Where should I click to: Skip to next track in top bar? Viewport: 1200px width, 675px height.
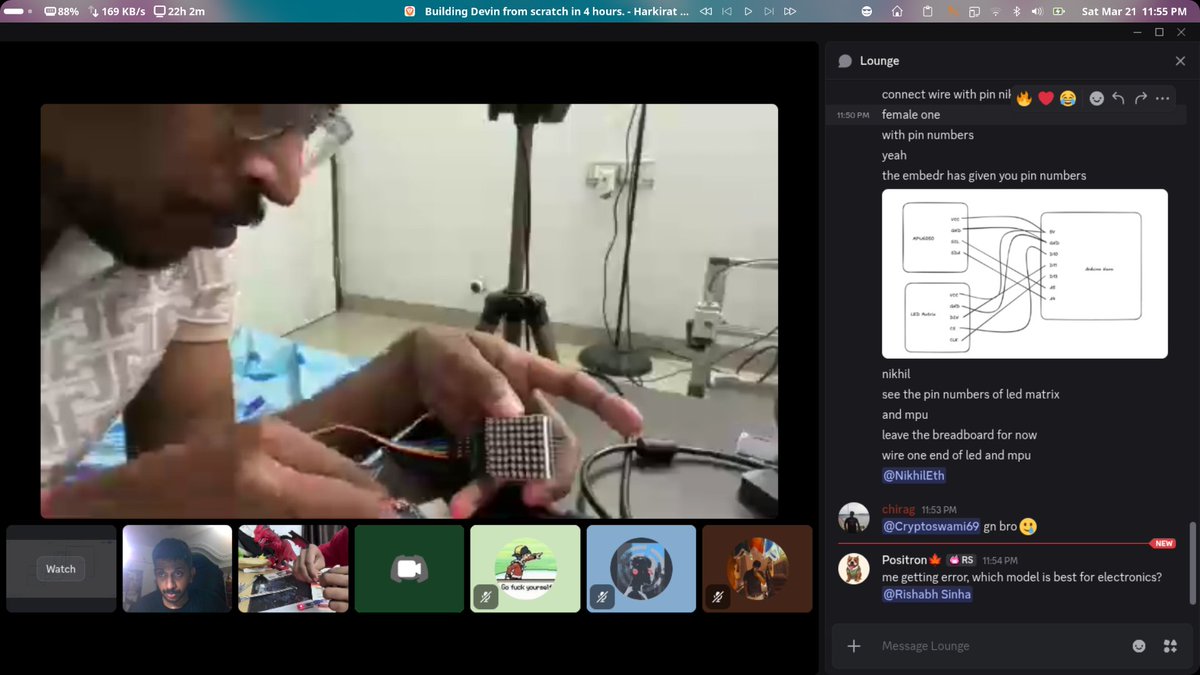[768, 12]
